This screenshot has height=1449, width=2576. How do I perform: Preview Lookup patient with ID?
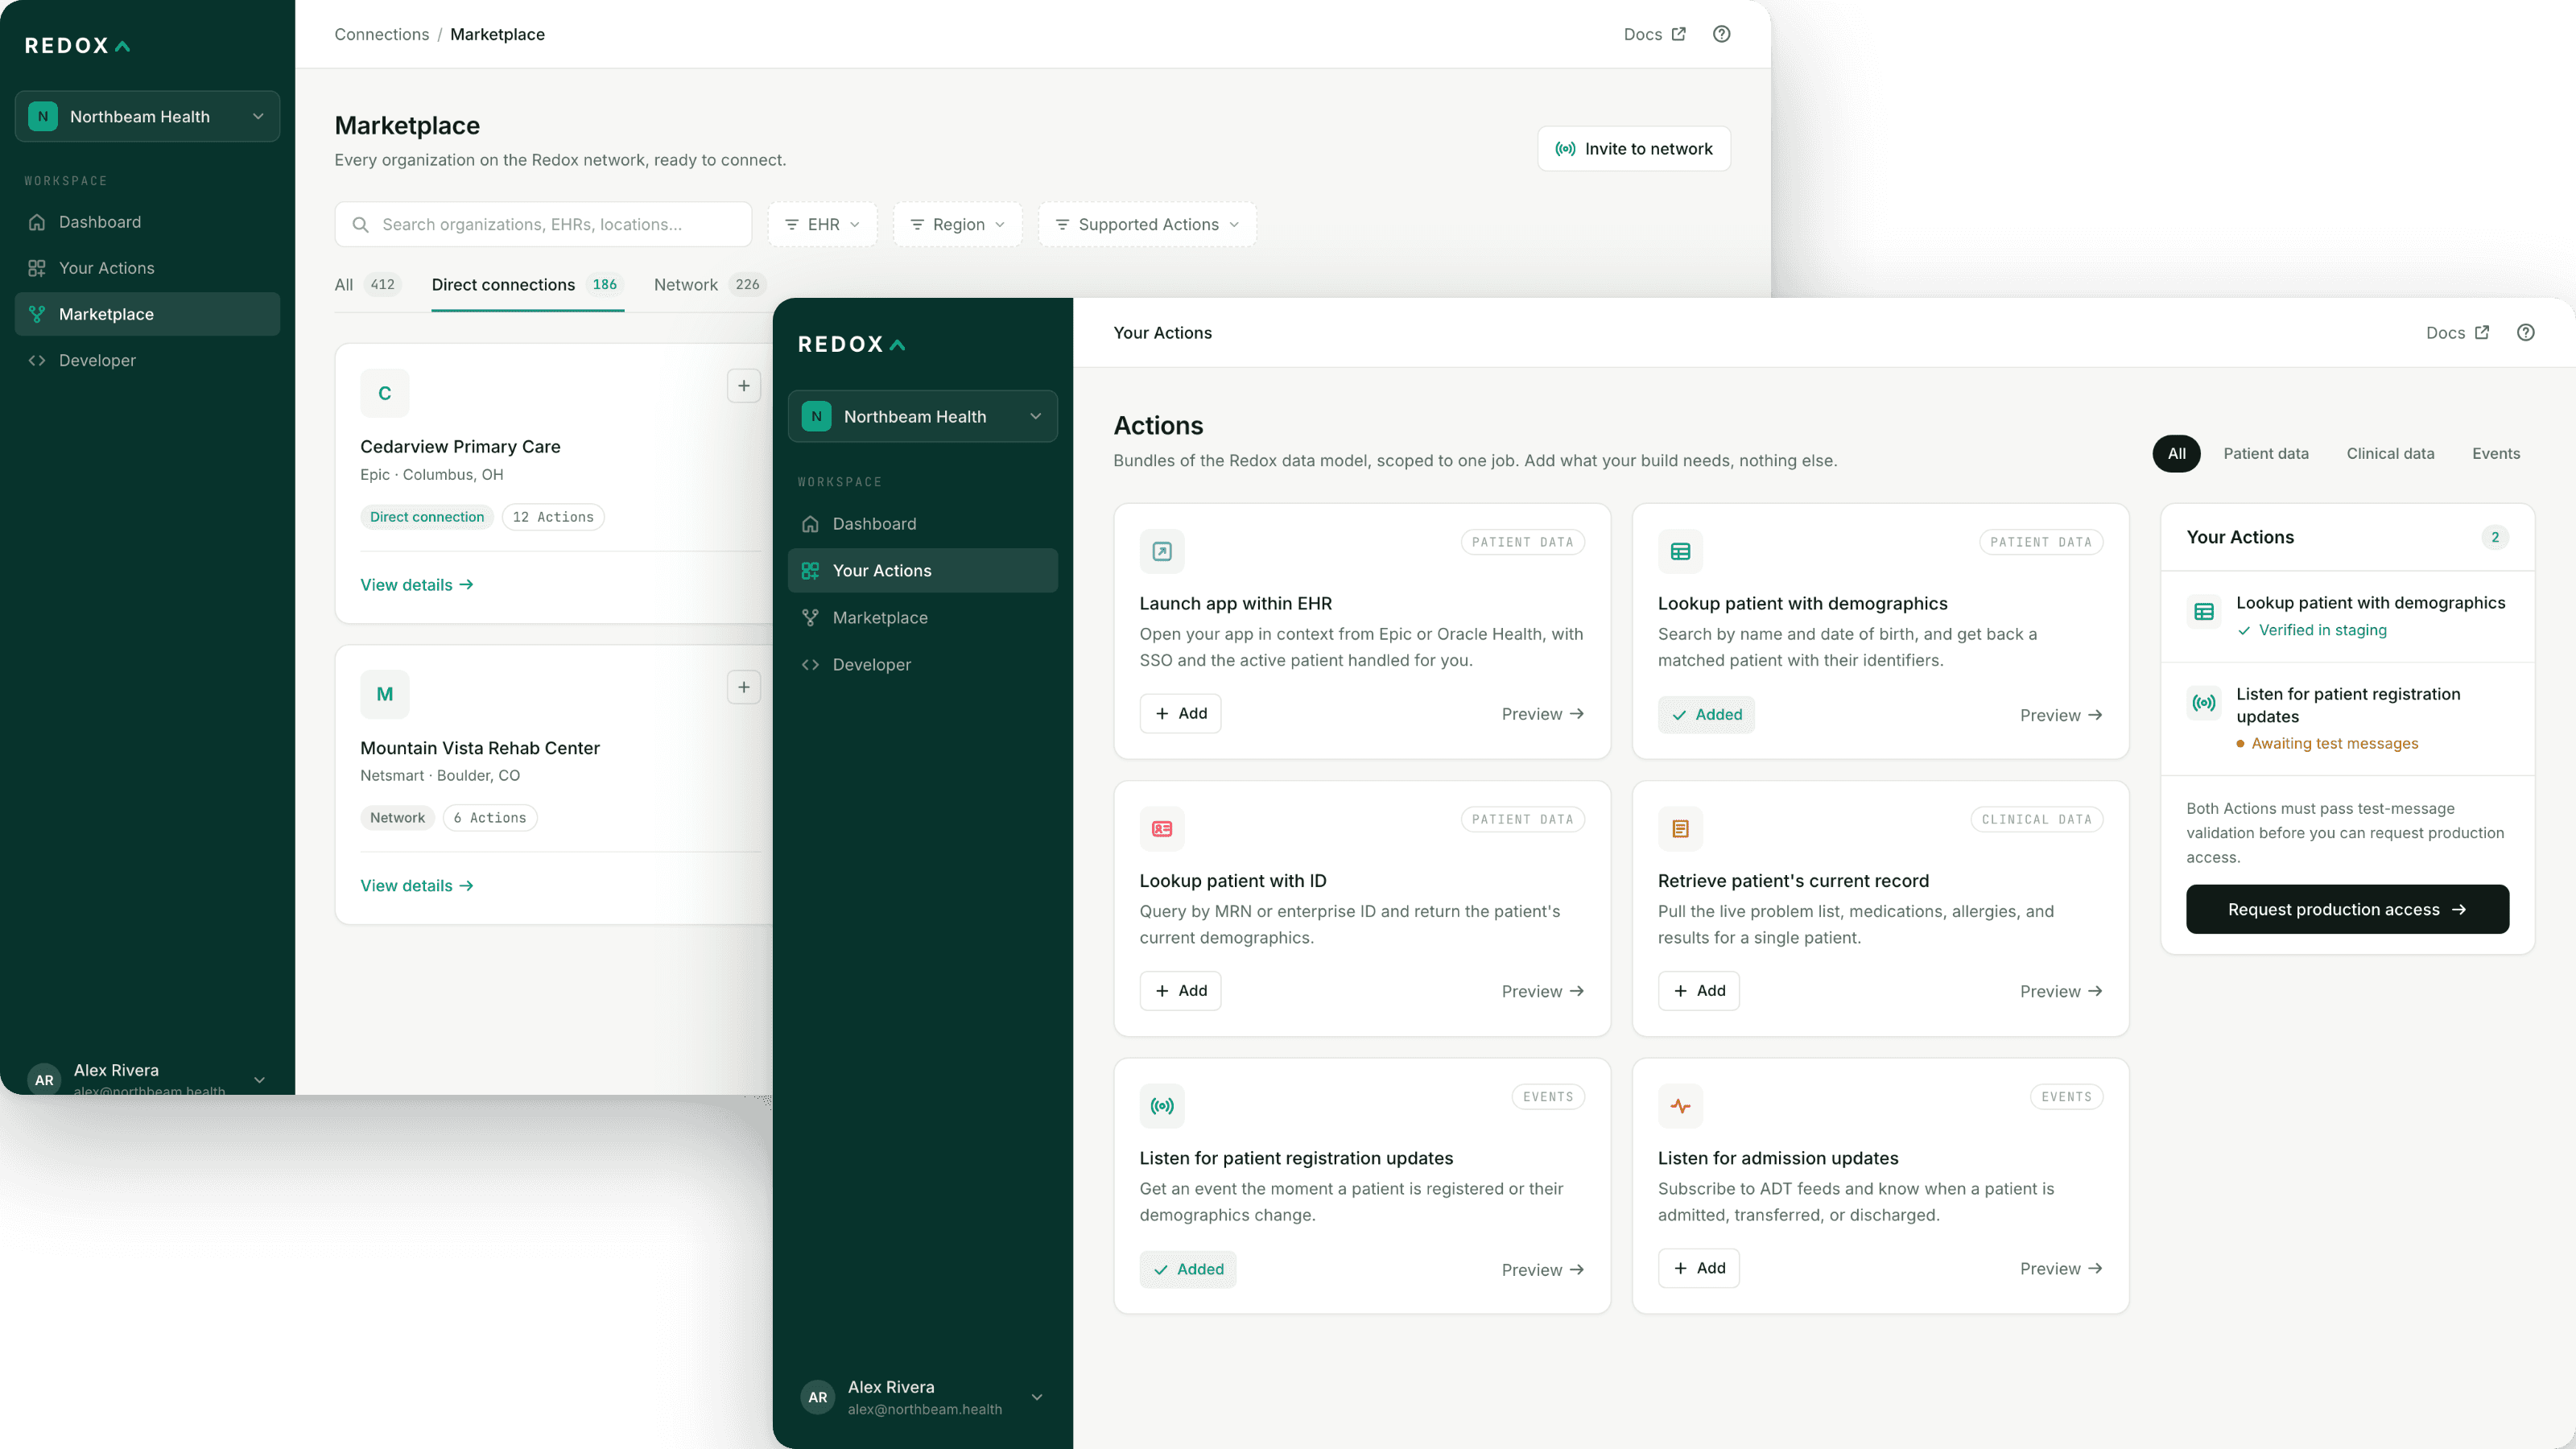click(x=1542, y=991)
